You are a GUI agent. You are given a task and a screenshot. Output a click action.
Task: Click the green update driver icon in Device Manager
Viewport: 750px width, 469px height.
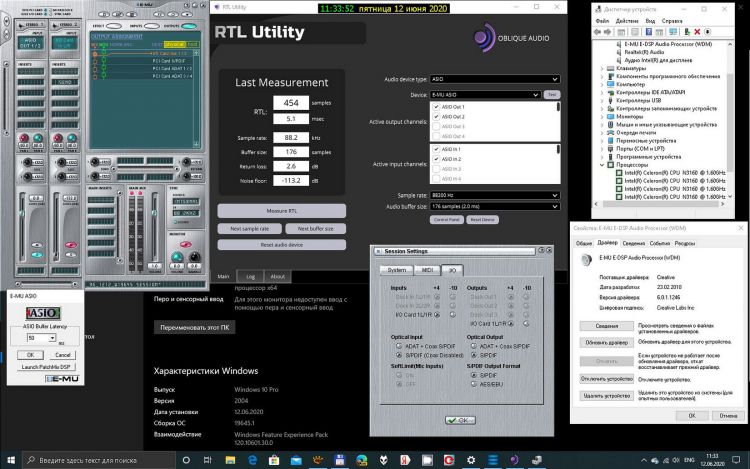(687, 32)
